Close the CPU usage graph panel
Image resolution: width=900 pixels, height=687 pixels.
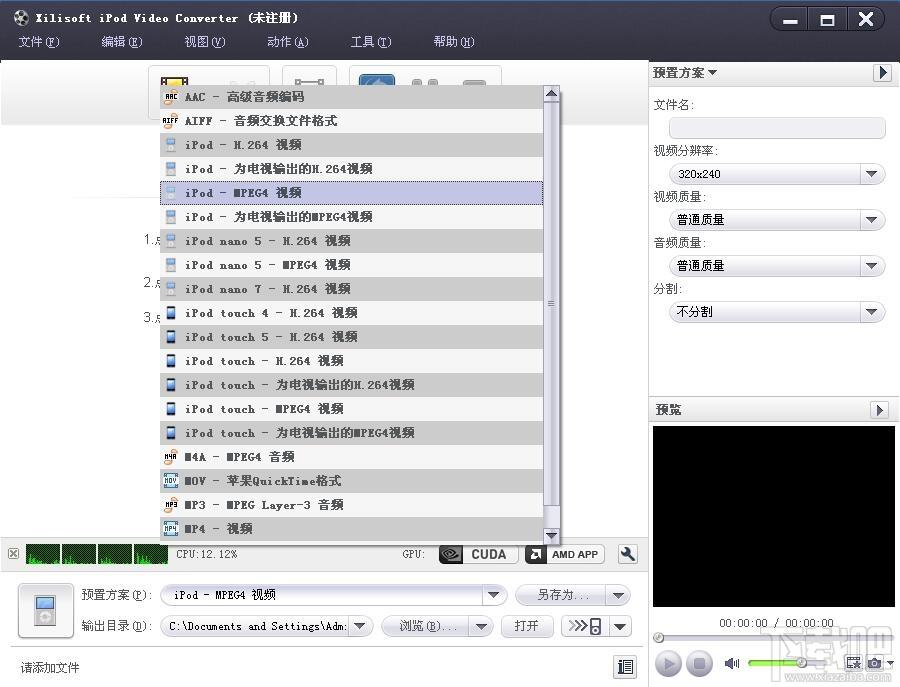click(13, 554)
